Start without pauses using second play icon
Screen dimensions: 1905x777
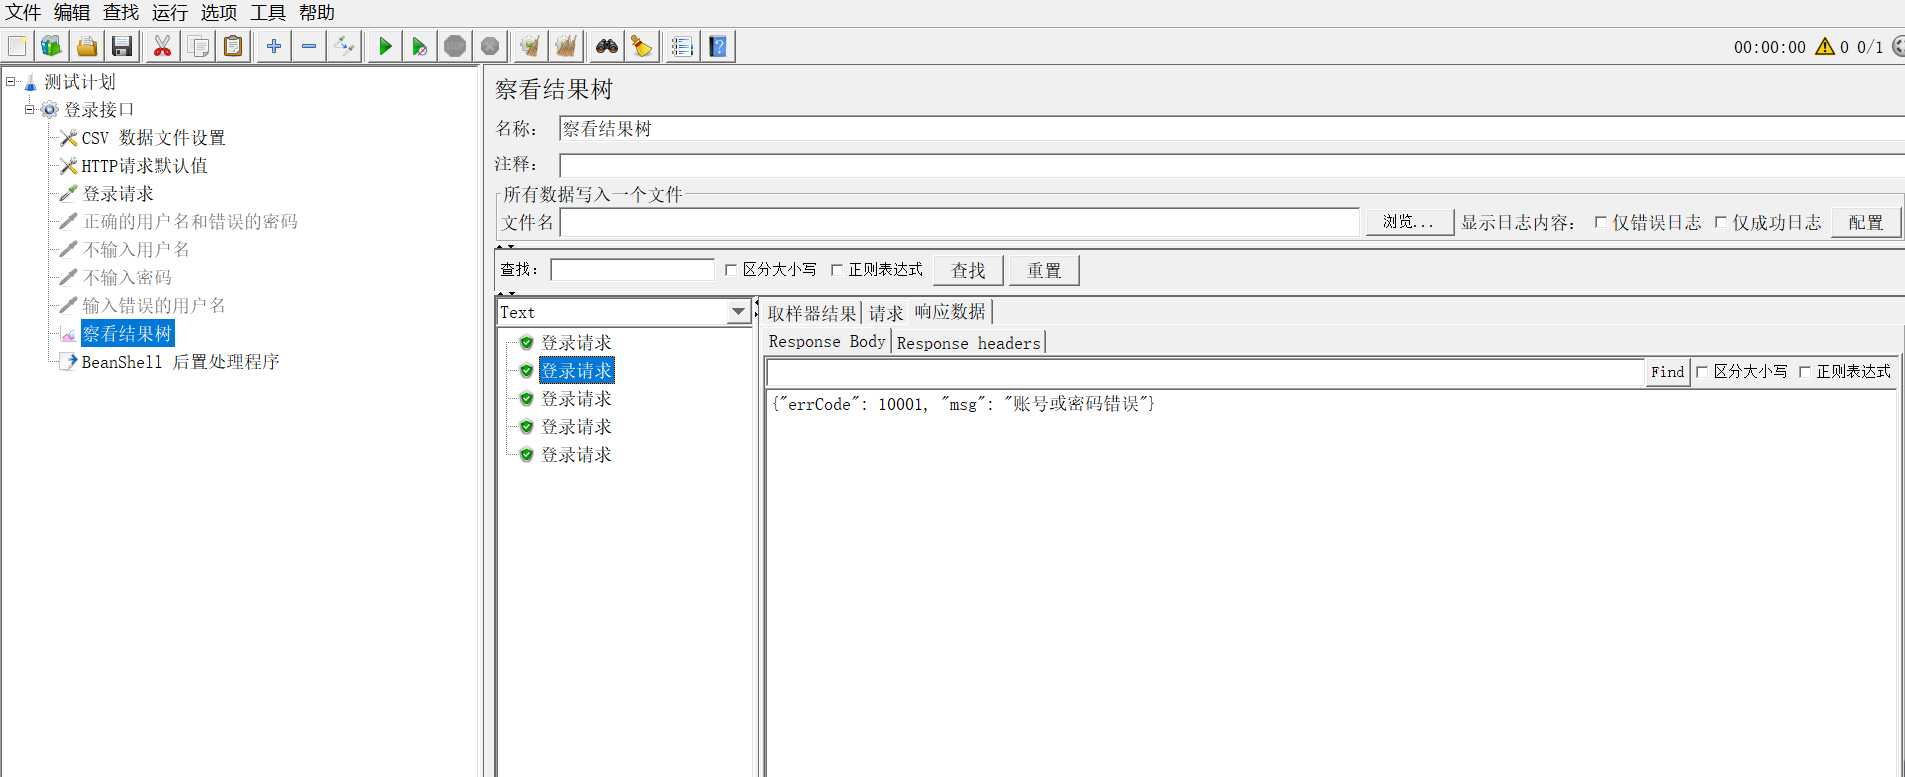coord(420,46)
